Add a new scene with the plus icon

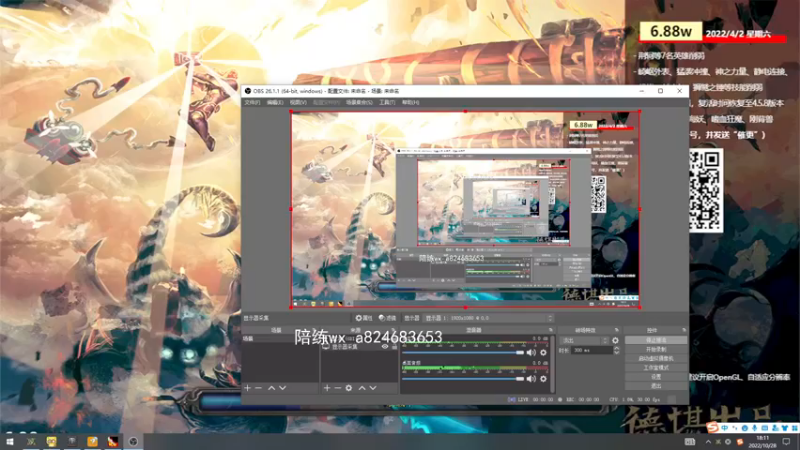247,388
